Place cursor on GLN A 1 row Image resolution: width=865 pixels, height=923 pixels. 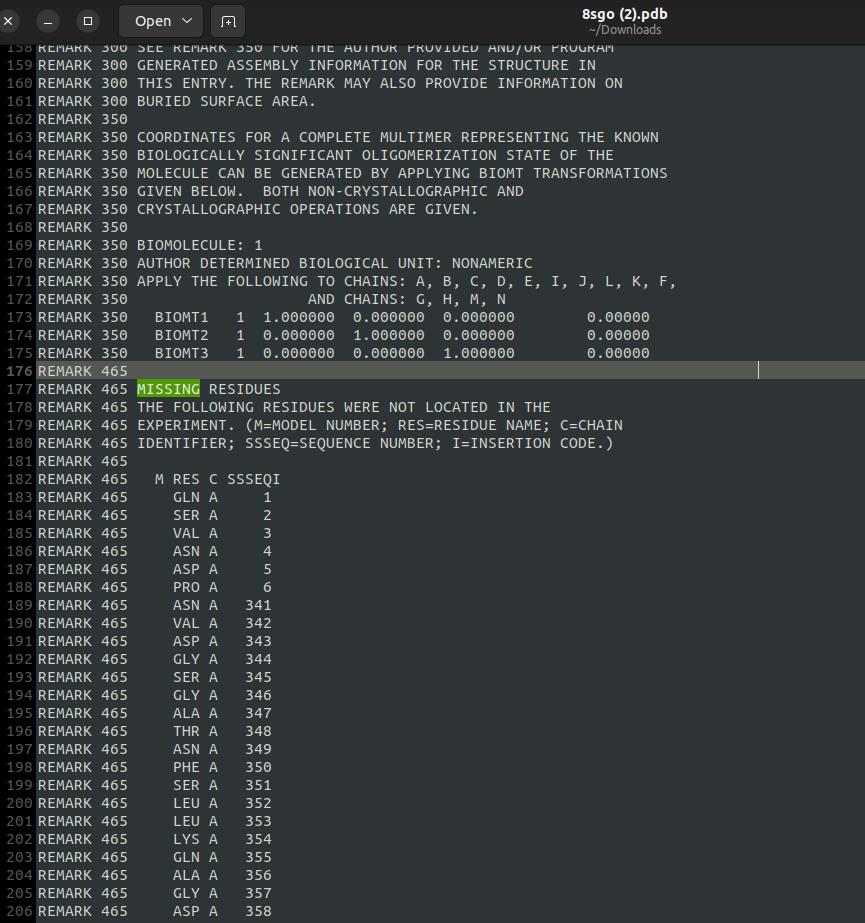(x=220, y=497)
